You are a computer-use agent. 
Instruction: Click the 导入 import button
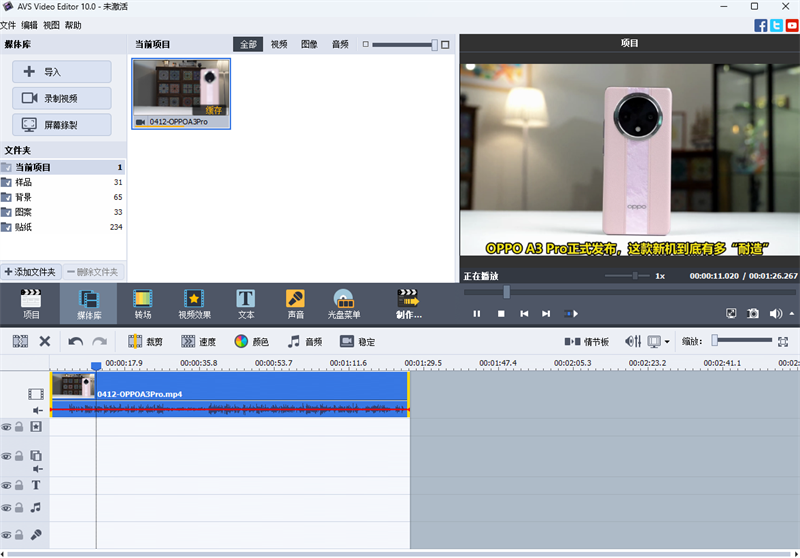click(62, 72)
